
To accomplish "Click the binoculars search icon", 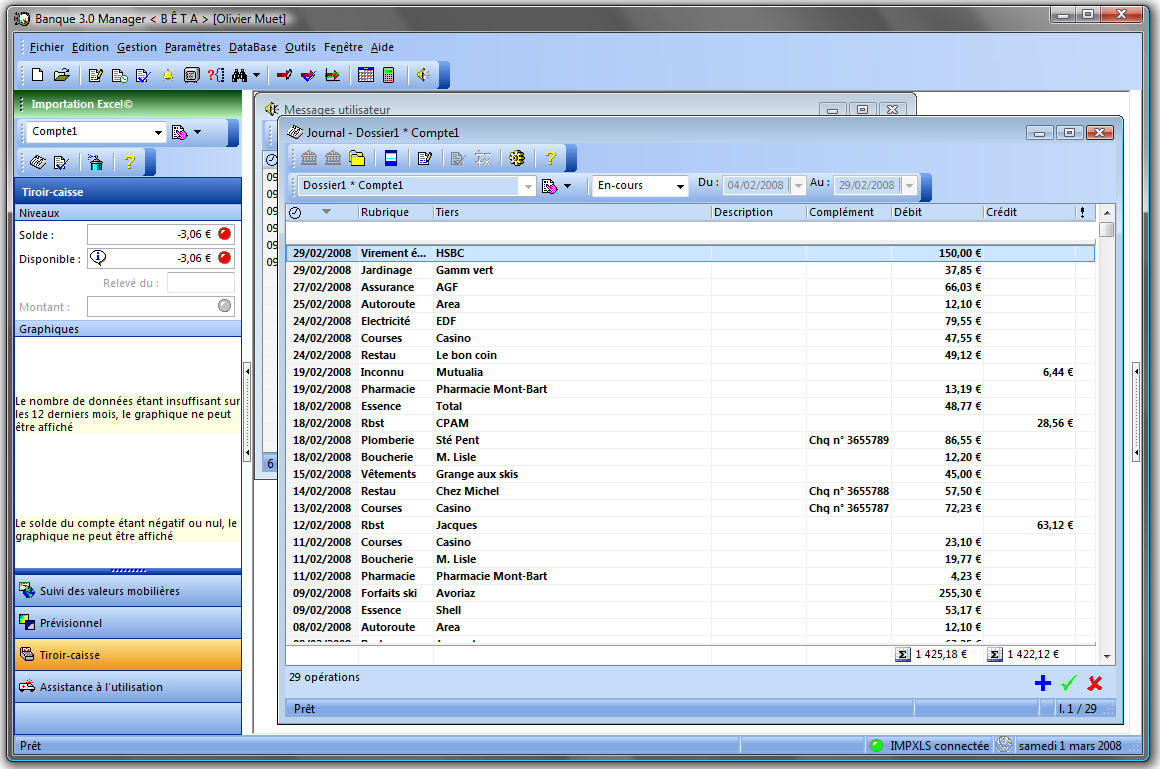I will 239,75.
